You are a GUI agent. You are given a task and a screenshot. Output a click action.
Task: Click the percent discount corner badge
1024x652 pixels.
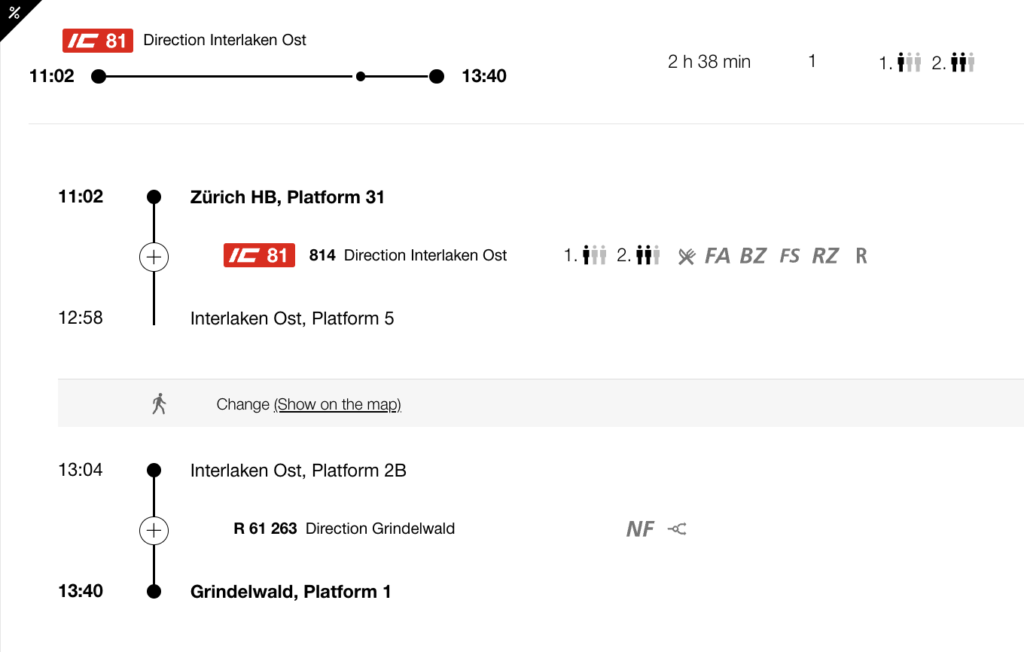(13, 13)
